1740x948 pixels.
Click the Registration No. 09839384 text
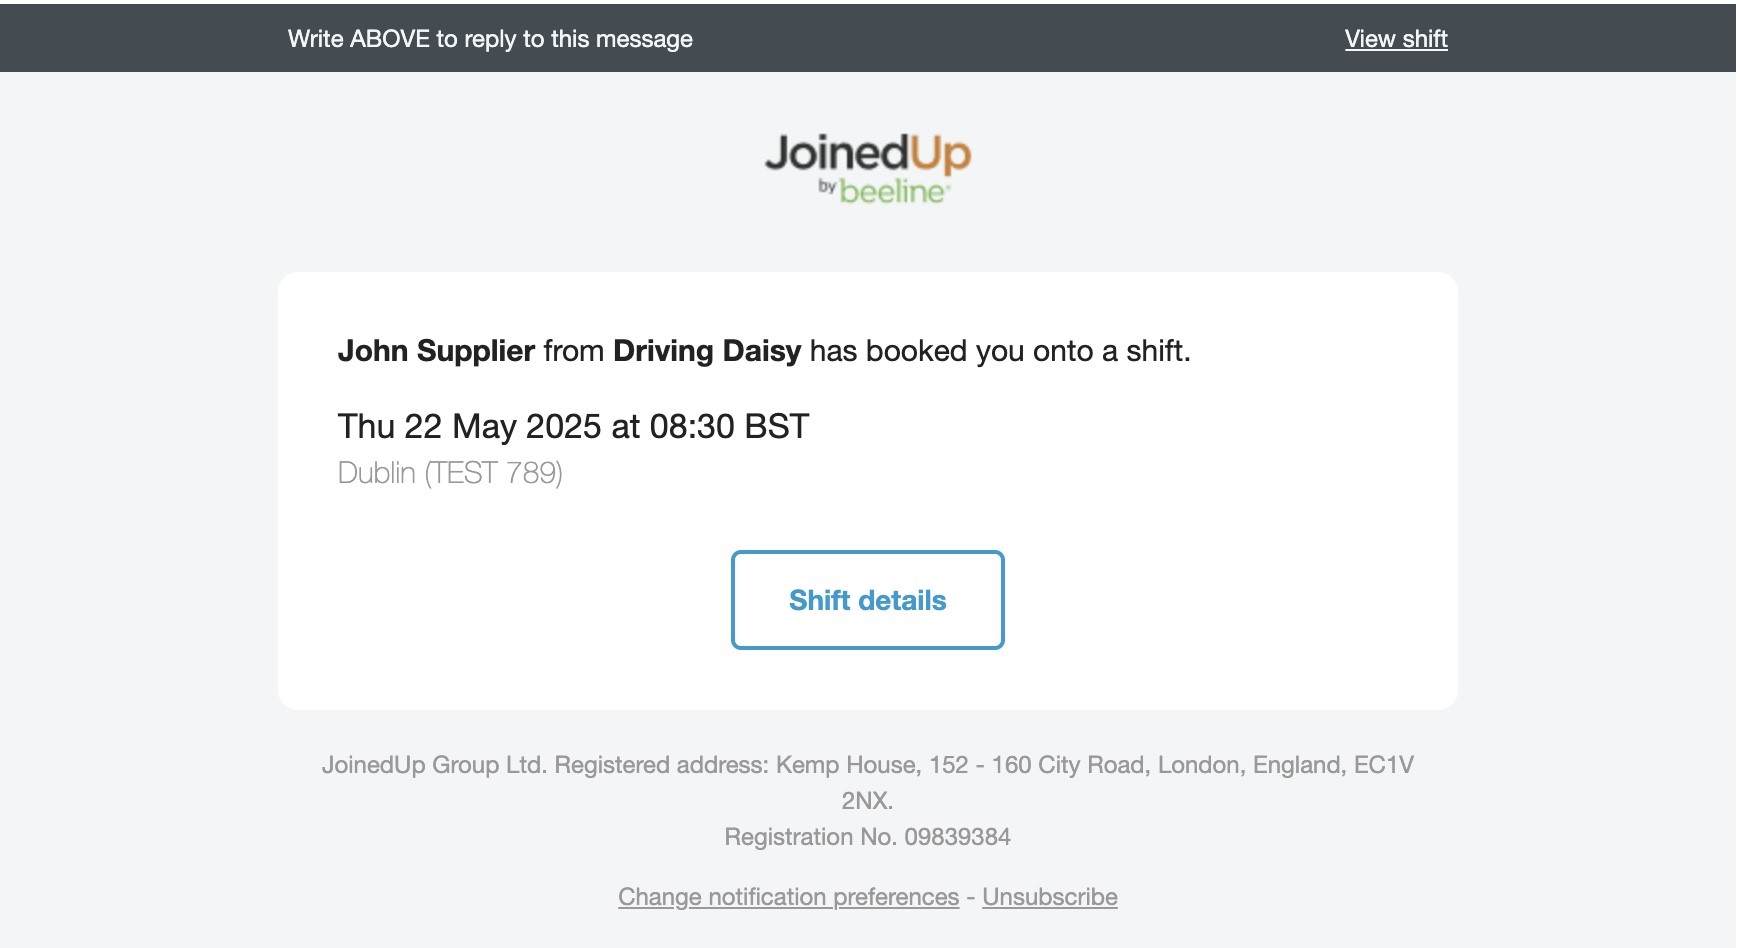coord(867,837)
